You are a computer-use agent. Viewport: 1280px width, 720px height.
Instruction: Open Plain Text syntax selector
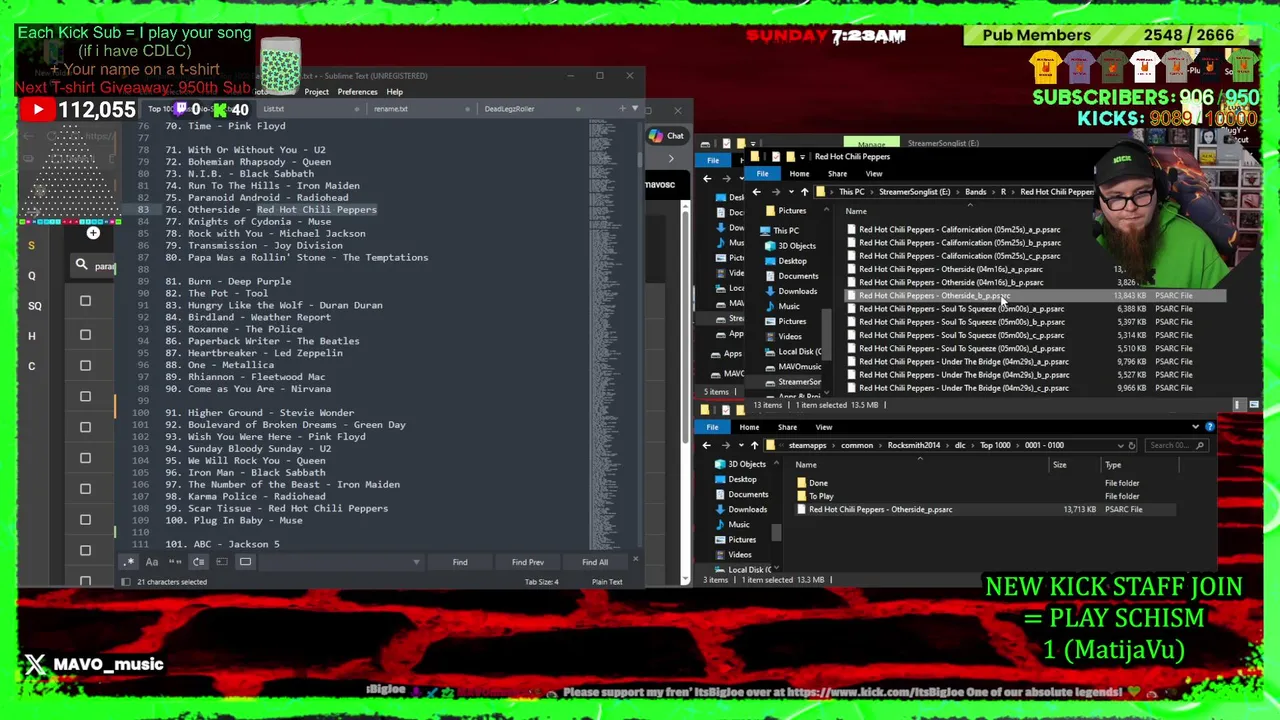click(607, 582)
